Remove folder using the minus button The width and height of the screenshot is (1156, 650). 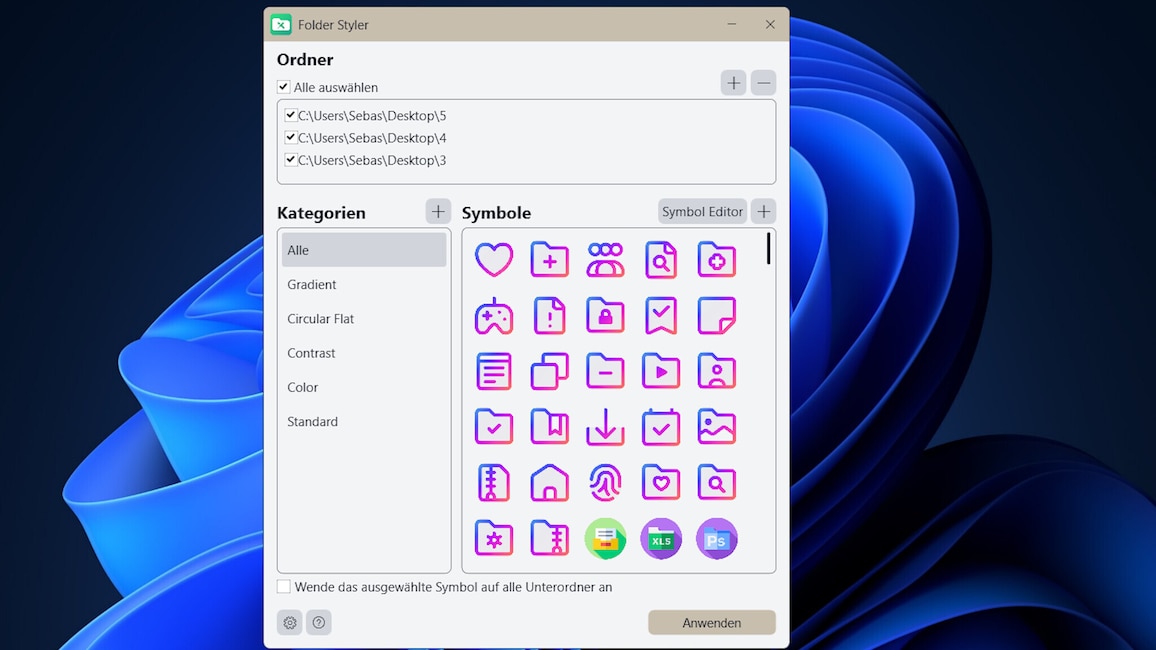point(764,83)
